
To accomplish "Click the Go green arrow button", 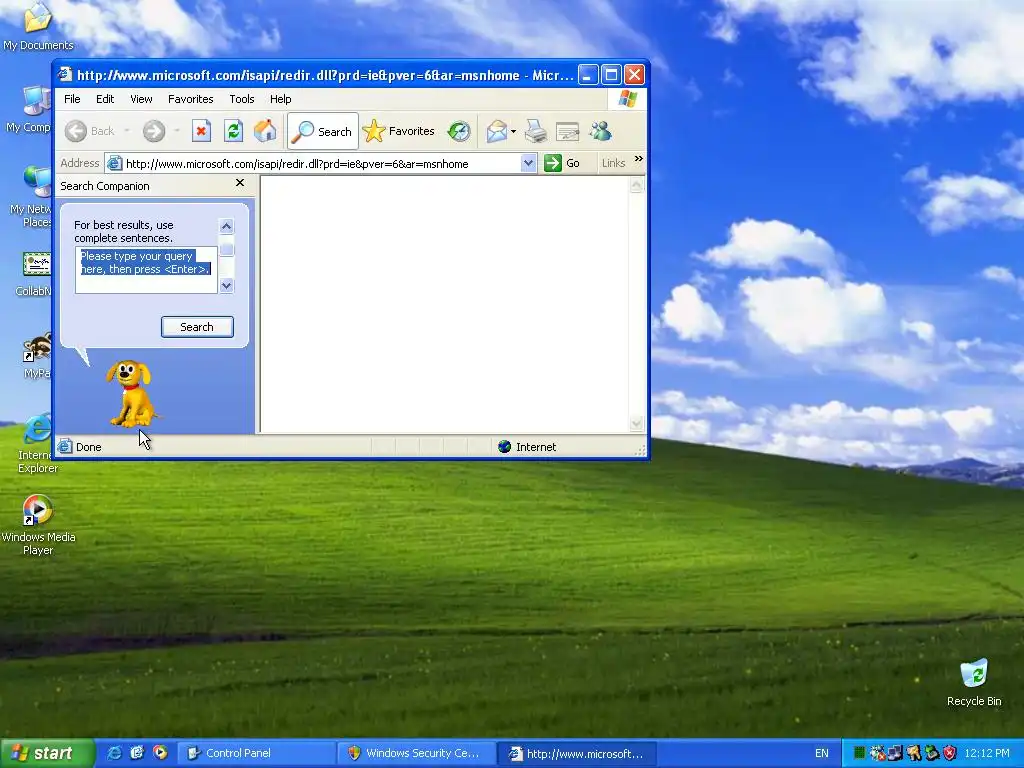I will [562, 163].
